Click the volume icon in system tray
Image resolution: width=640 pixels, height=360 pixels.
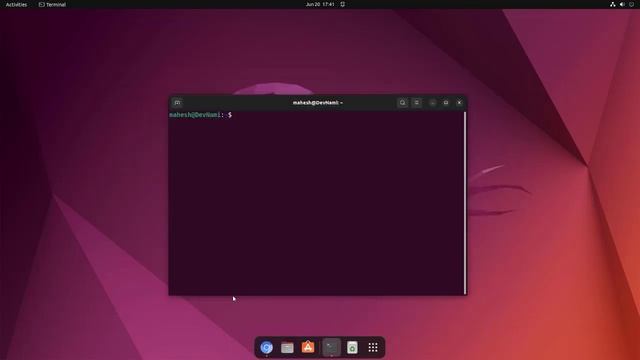click(622, 4)
